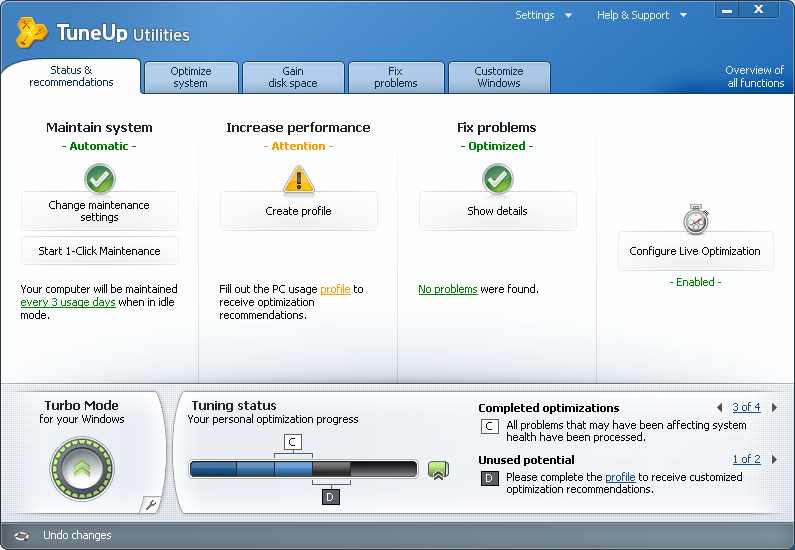Click the yellow warning triangle under Increase performance

(x=299, y=179)
